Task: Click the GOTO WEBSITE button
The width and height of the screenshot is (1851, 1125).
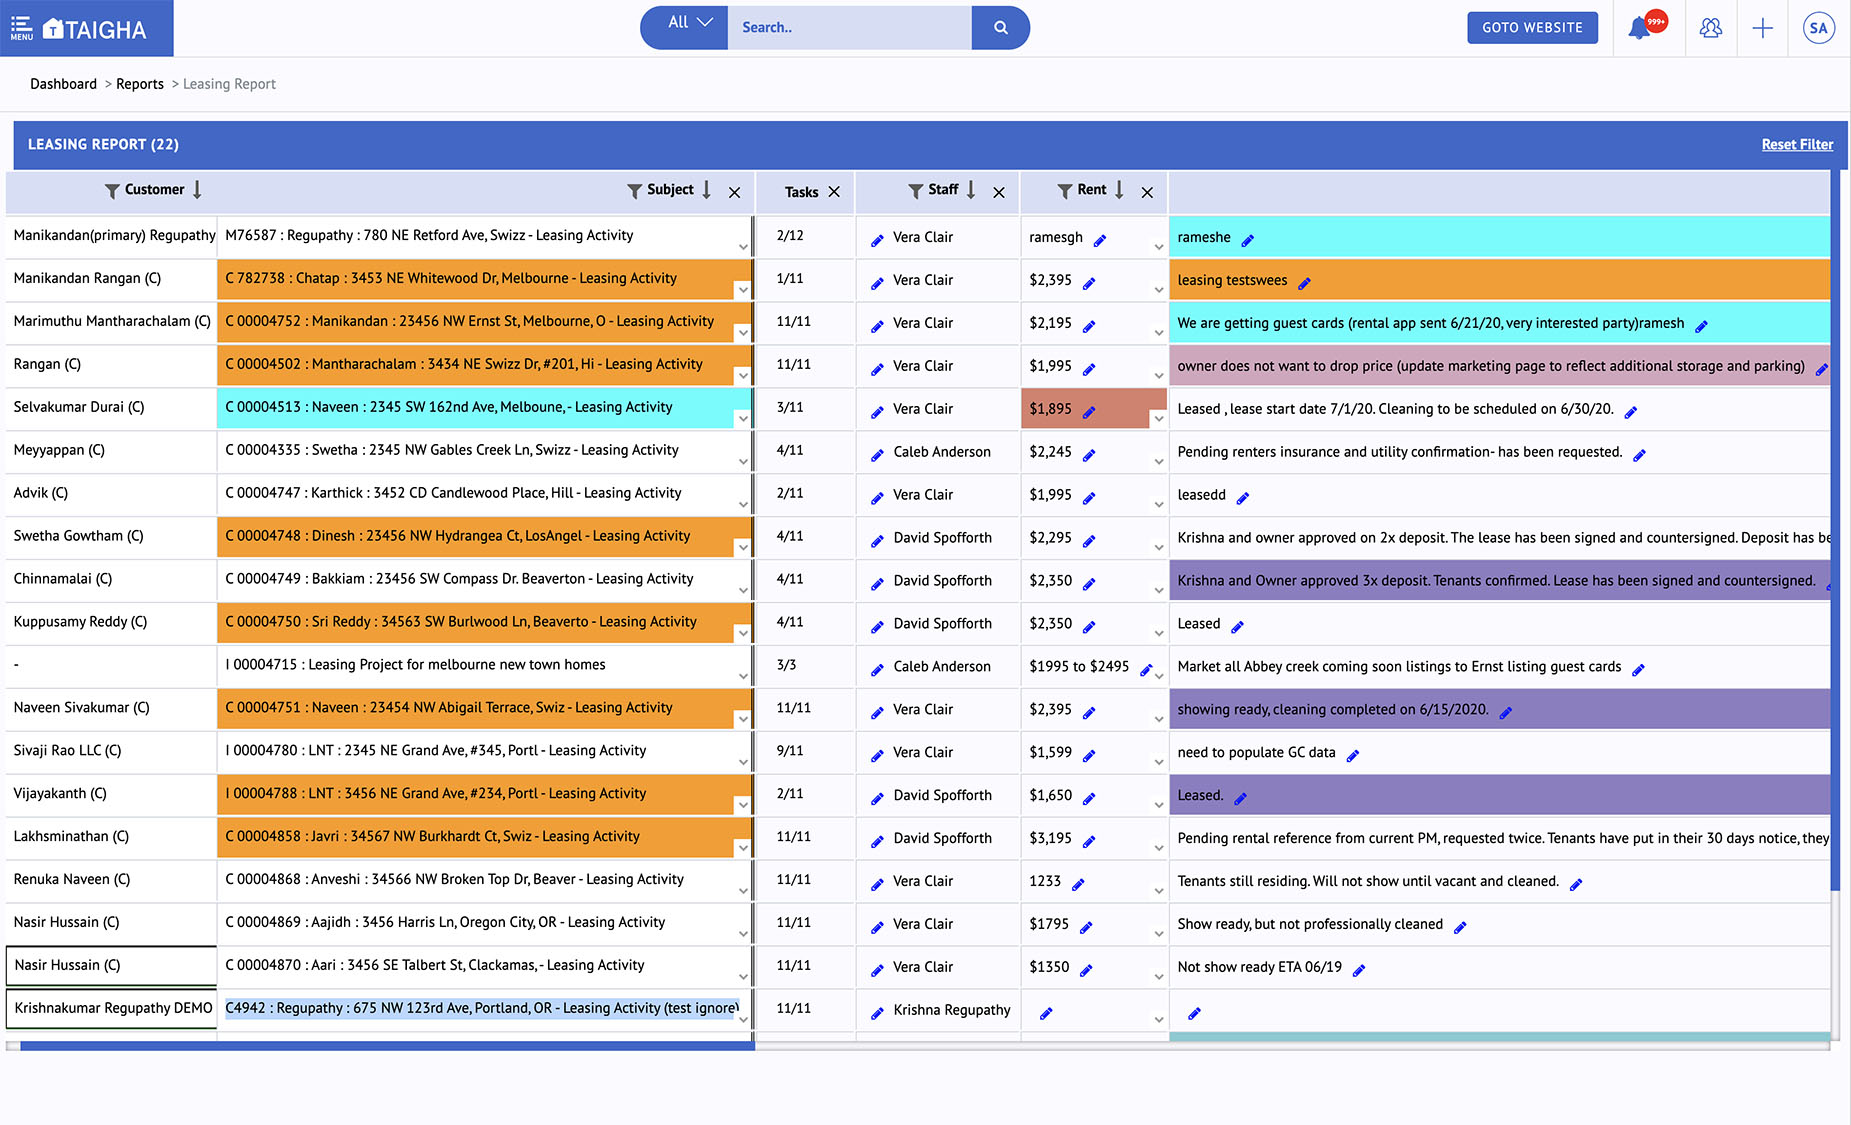Action: [1532, 28]
